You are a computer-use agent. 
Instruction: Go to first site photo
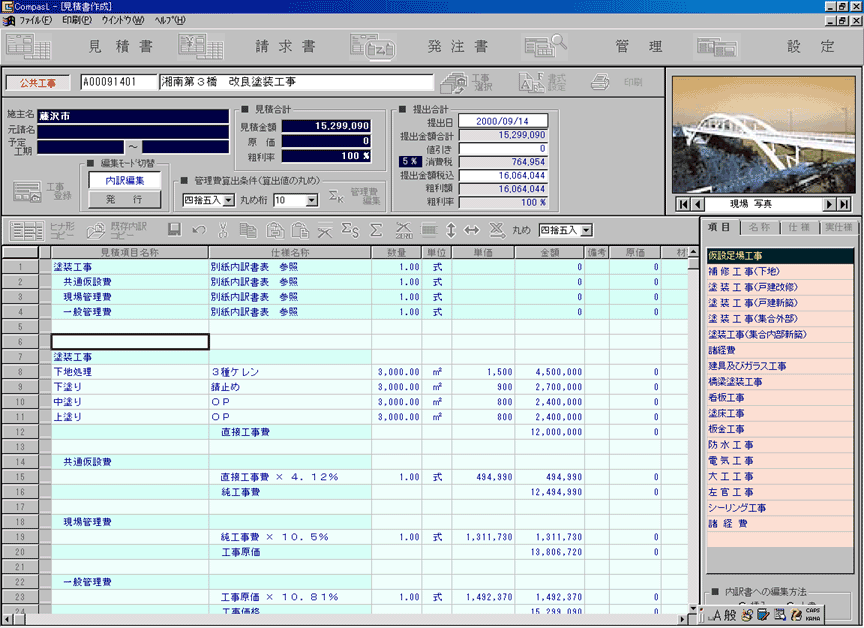[683, 204]
